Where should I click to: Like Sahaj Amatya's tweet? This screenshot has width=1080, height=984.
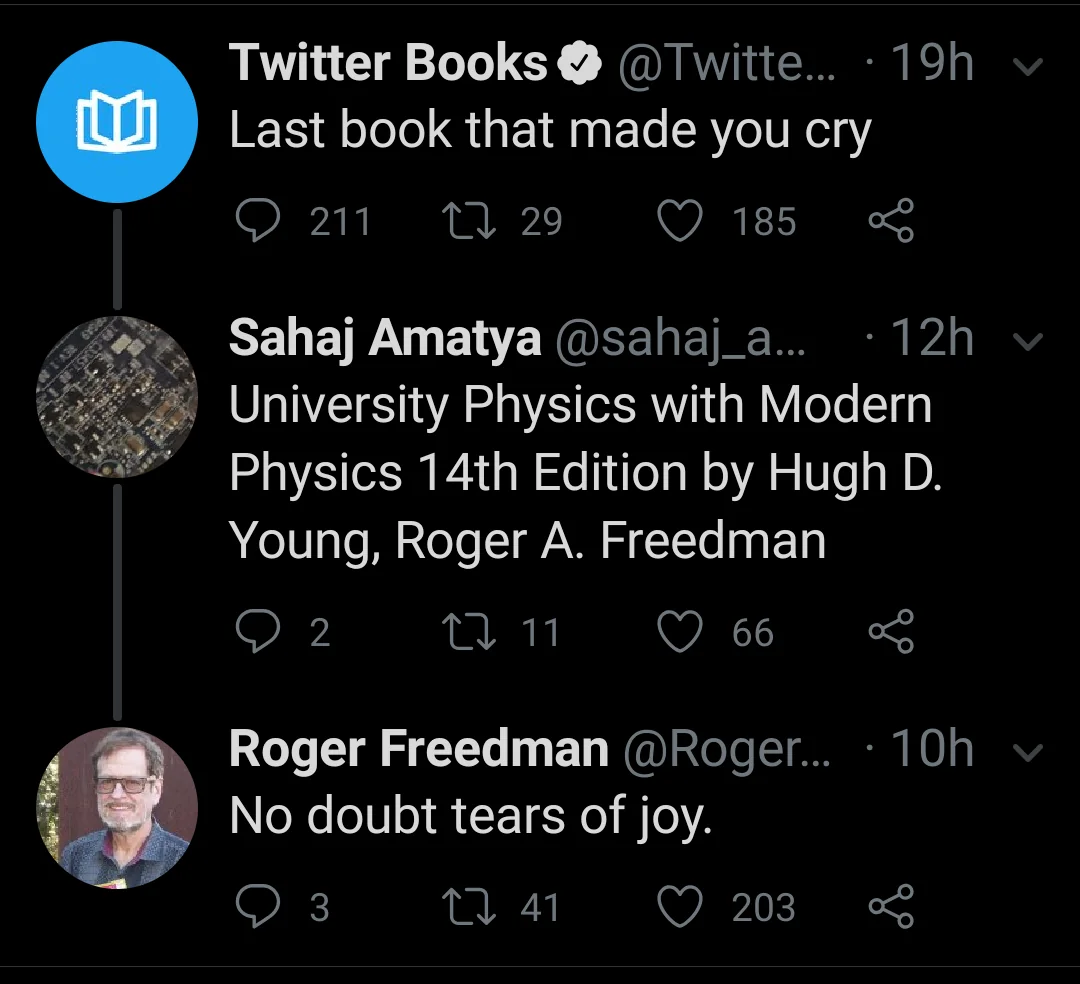point(680,632)
